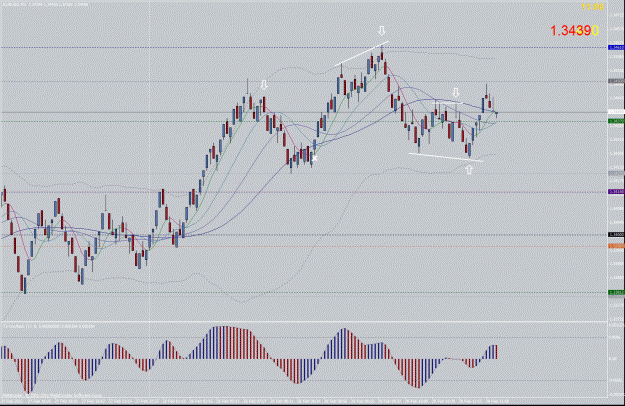625x406 pixels.
Task: Select the purple 1.34160 price tag
Action: click(616, 192)
